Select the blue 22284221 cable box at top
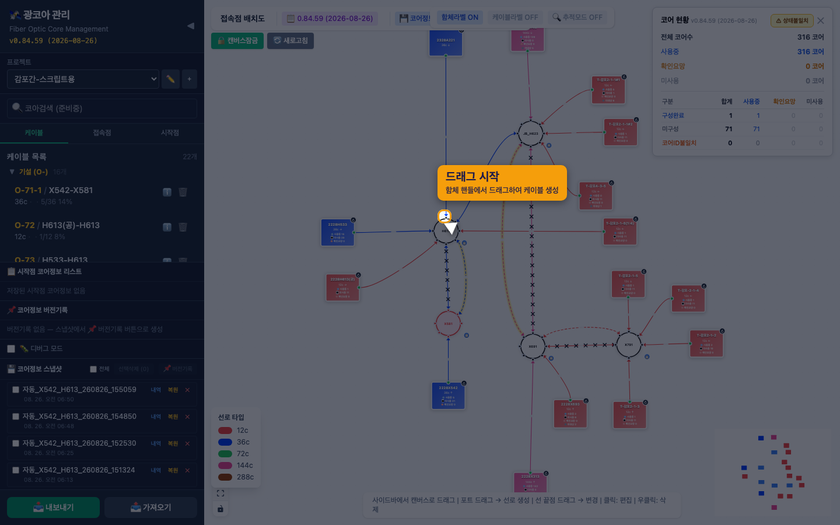 [446, 43]
